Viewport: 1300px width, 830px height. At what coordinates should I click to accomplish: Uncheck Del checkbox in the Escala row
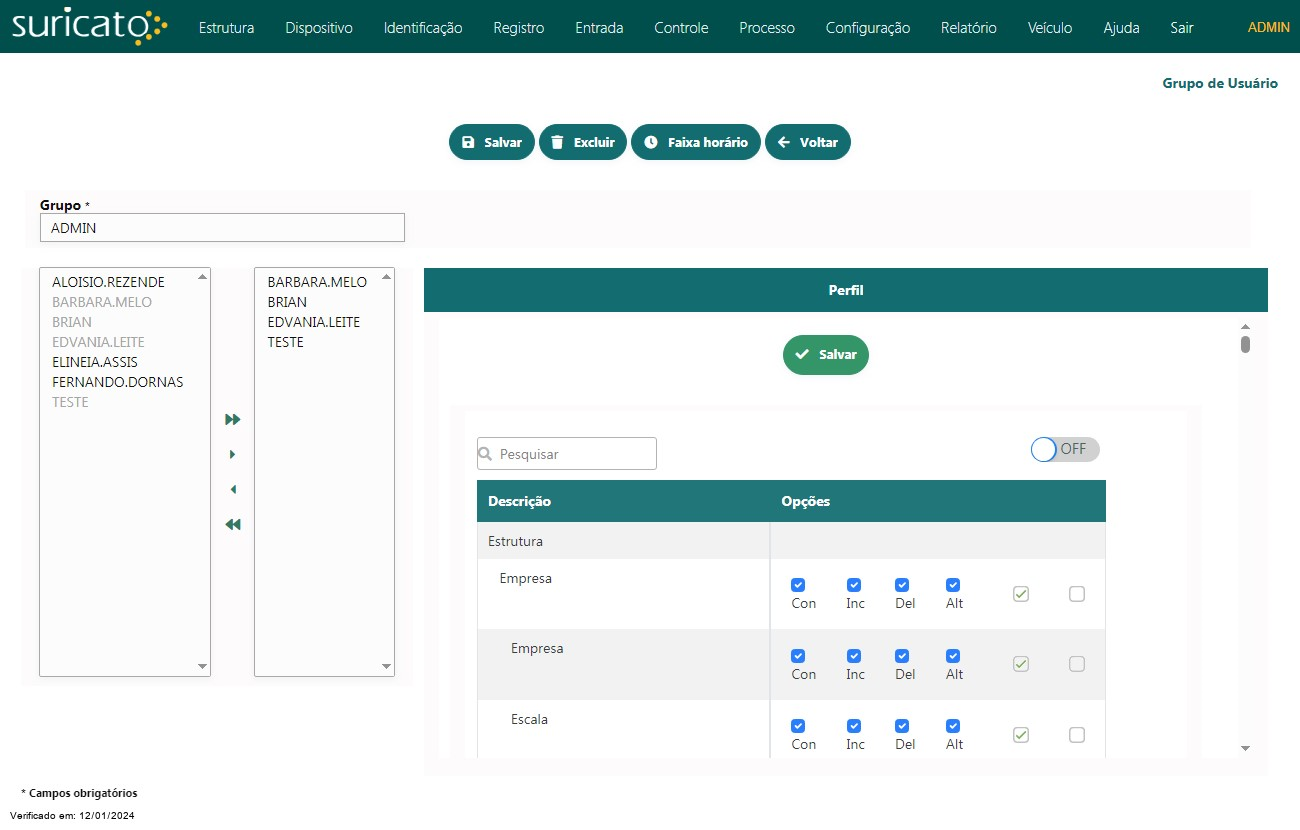point(902,726)
